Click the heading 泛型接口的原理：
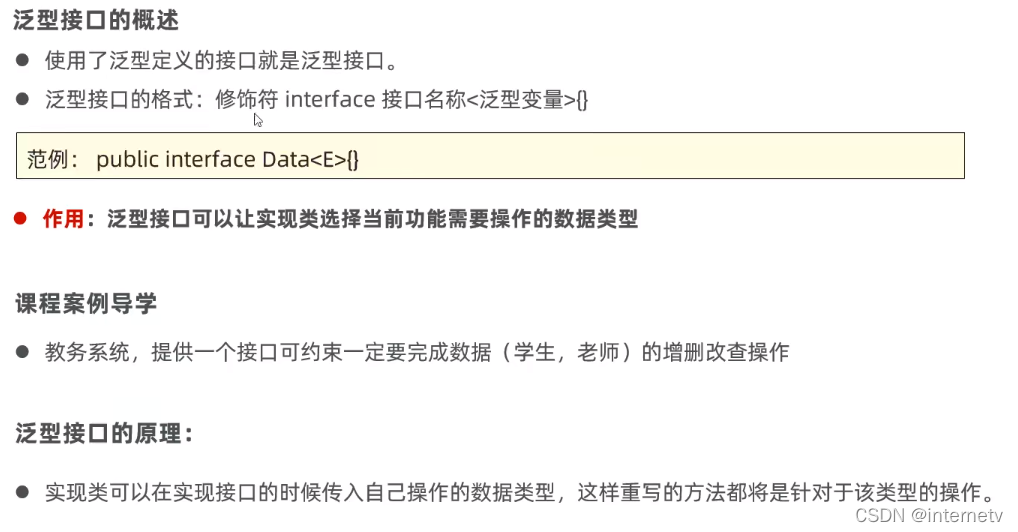 click(x=105, y=433)
